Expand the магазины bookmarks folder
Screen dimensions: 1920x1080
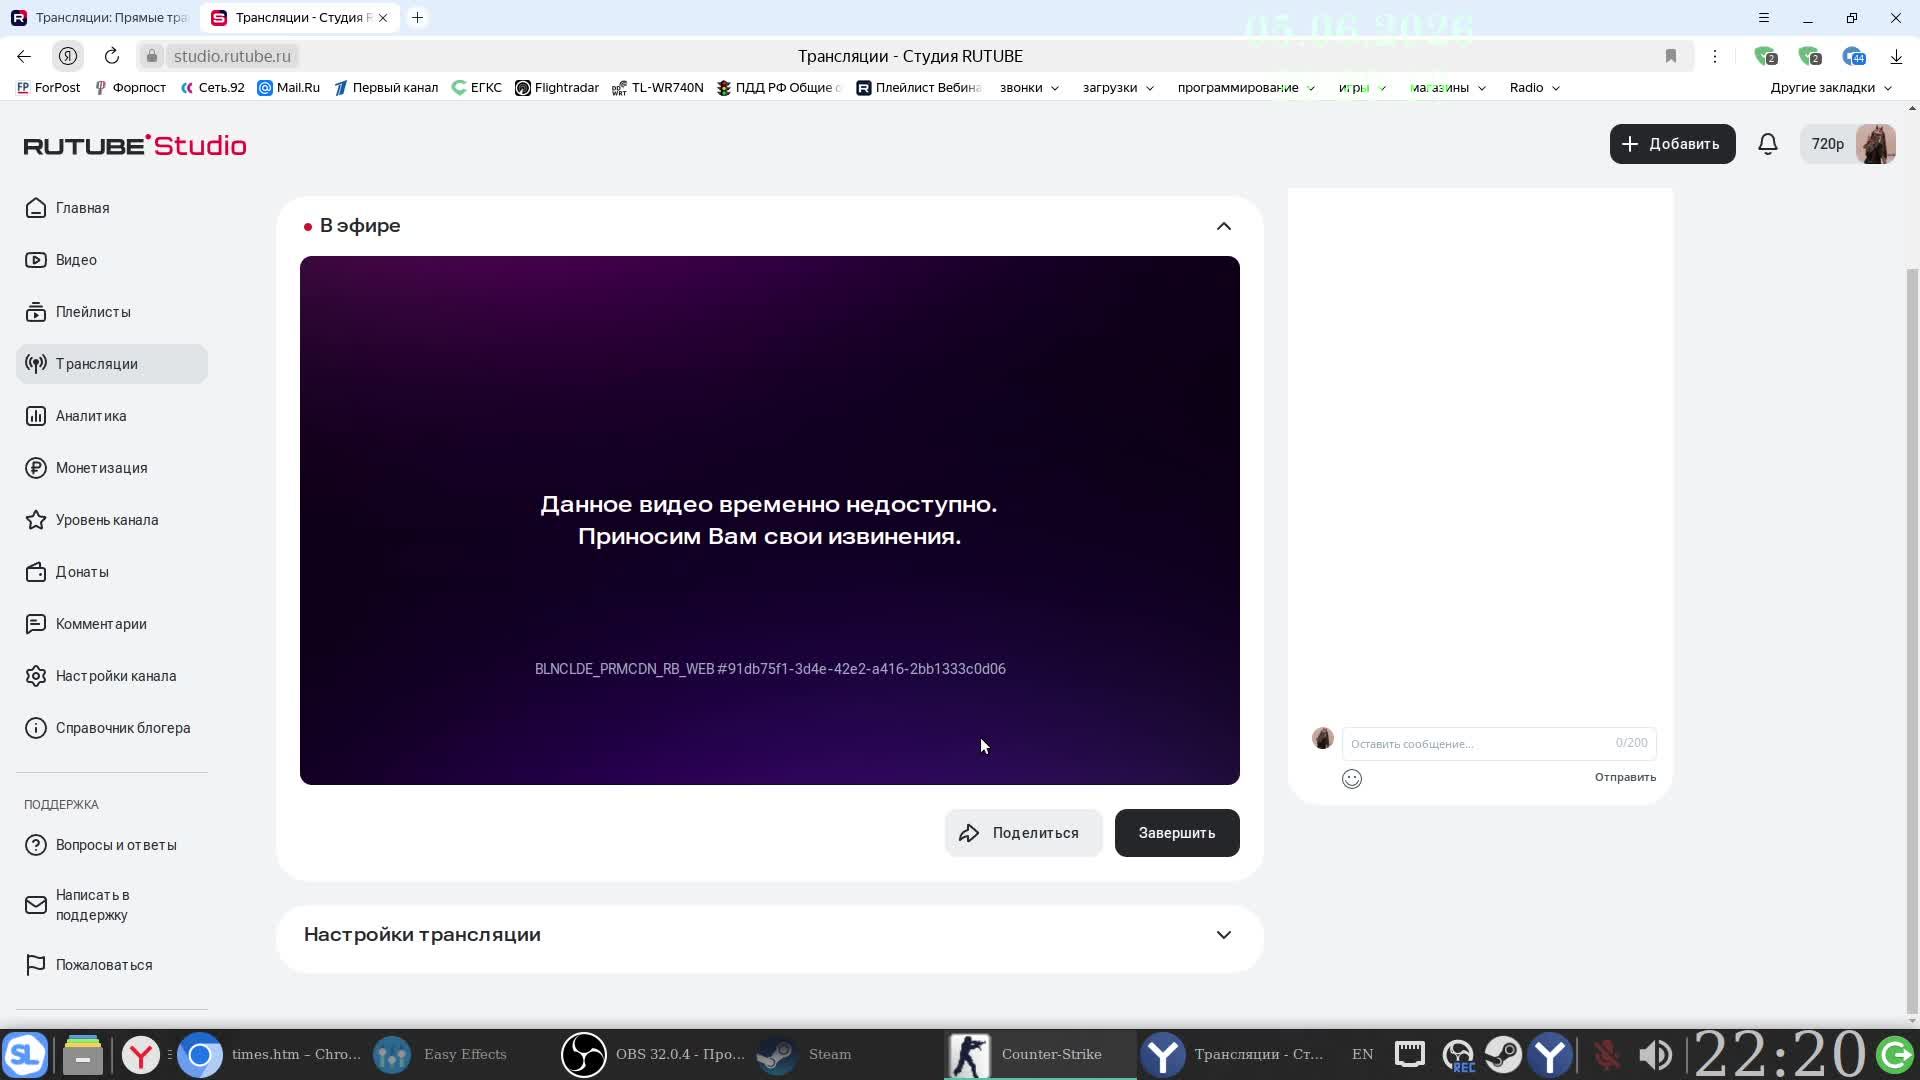click(x=1448, y=88)
